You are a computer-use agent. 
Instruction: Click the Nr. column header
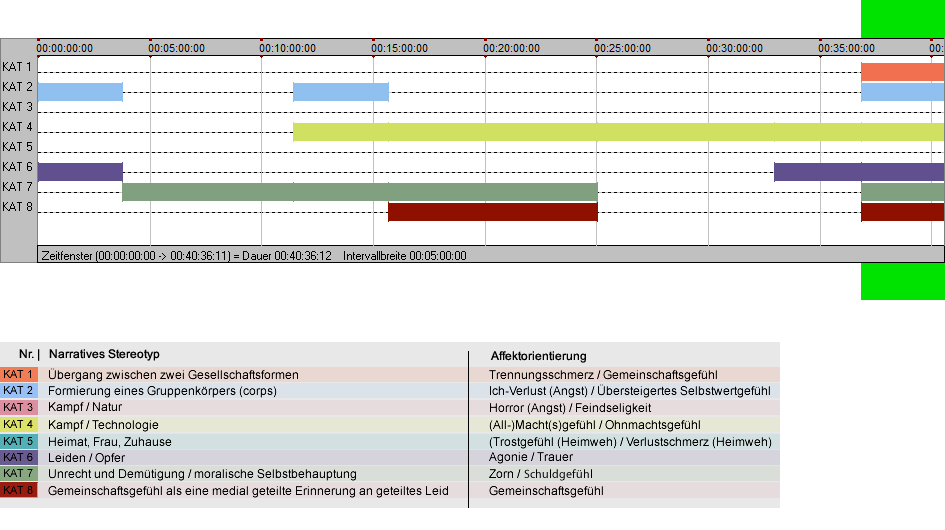(29, 355)
